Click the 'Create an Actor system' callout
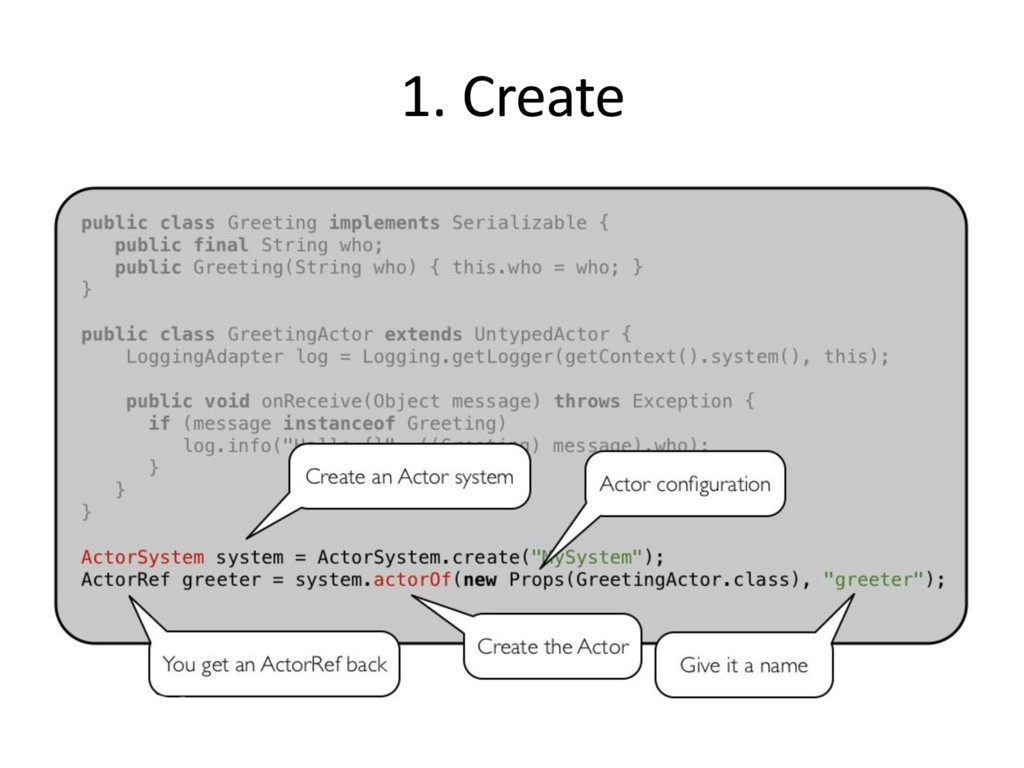Image resolution: width=1024 pixels, height=768 pixels. 409,477
